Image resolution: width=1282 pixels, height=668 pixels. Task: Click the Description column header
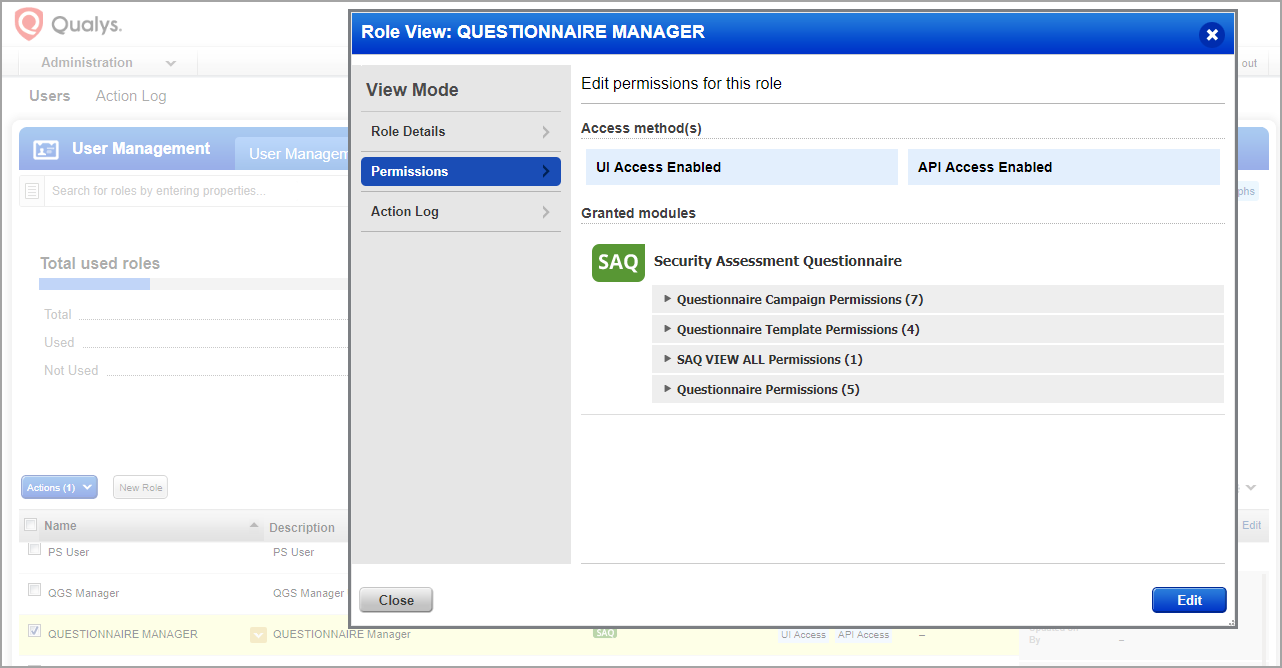(x=302, y=527)
